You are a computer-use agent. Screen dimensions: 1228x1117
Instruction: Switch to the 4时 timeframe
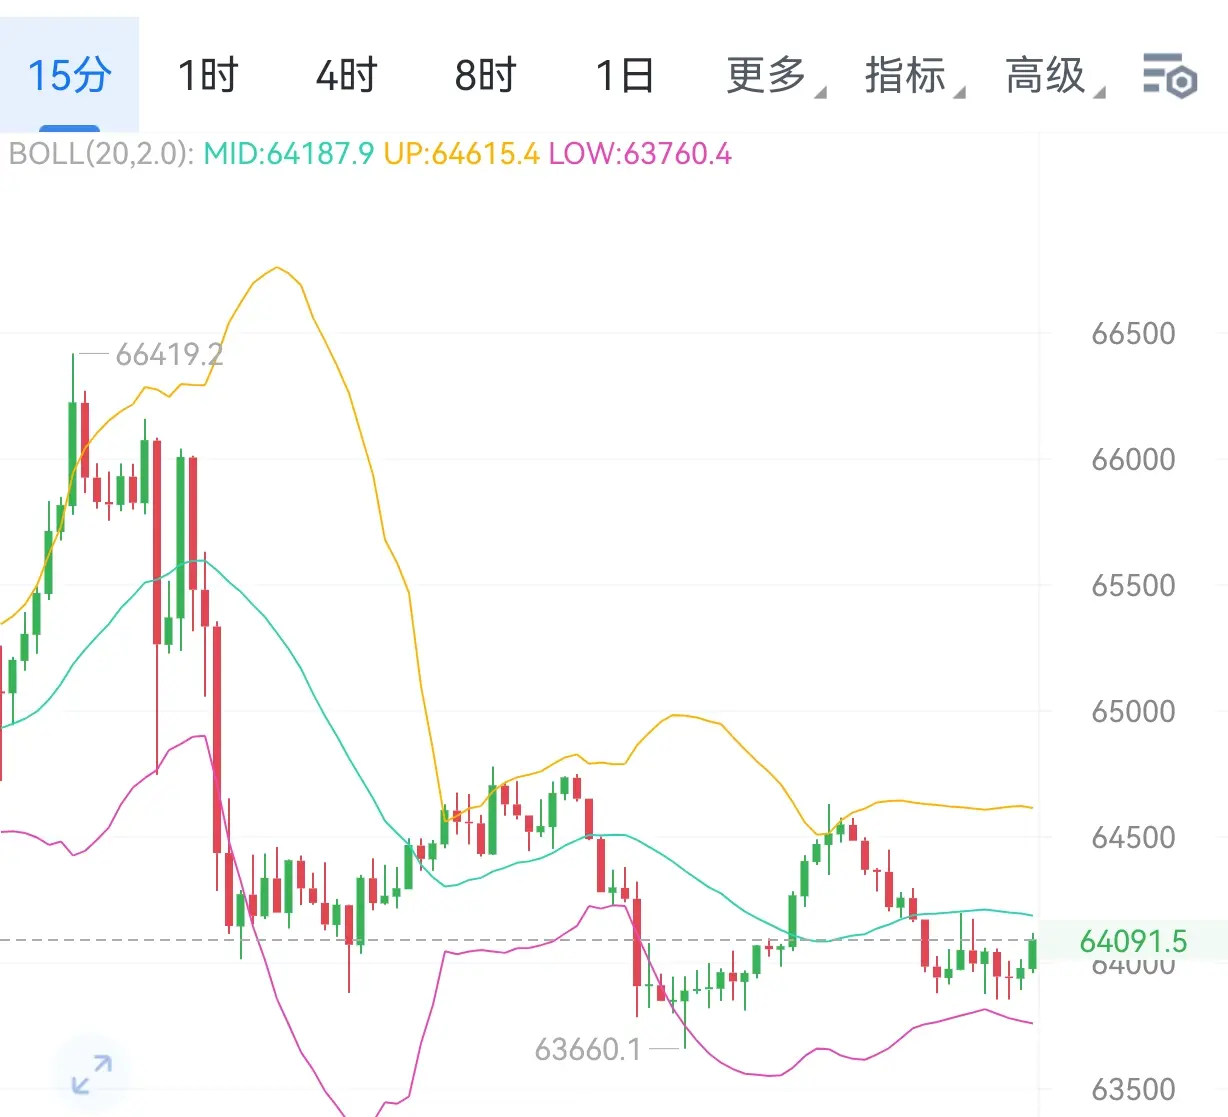347,75
